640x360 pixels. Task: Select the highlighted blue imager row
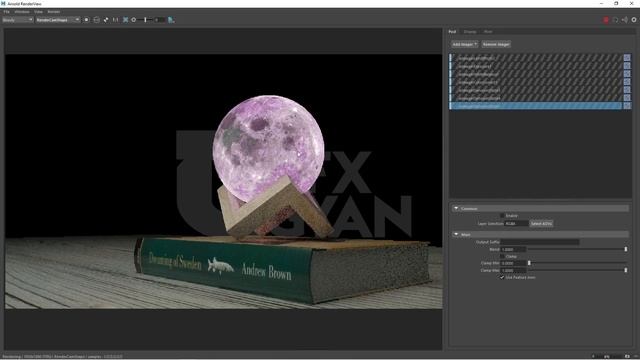click(x=536, y=105)
